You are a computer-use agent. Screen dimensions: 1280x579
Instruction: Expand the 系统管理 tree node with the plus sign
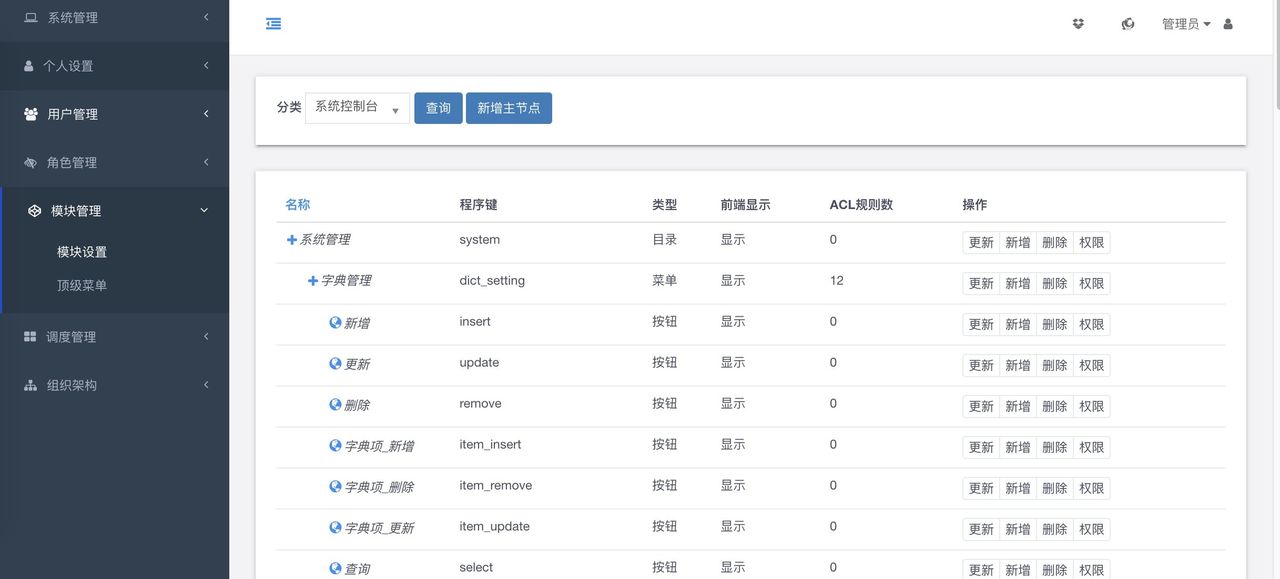(290, 239)
